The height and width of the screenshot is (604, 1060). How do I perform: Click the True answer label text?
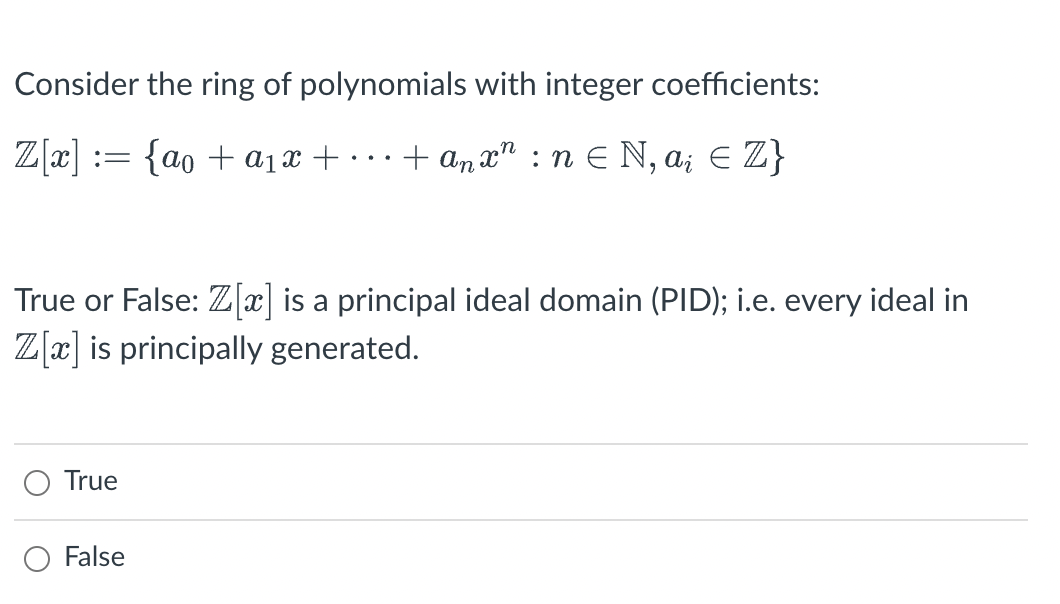pos(90,480)
